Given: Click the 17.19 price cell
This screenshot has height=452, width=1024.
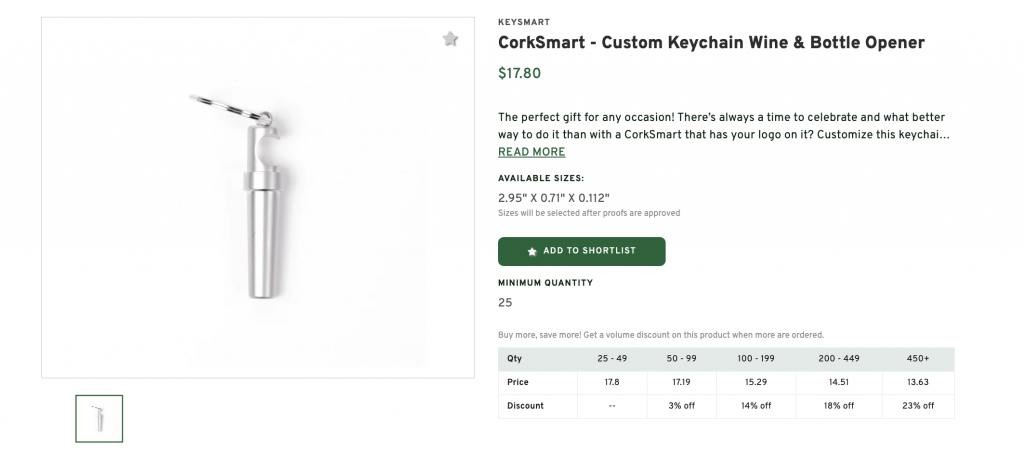Looking at the screenshot, I should click(x=681, y=382).
